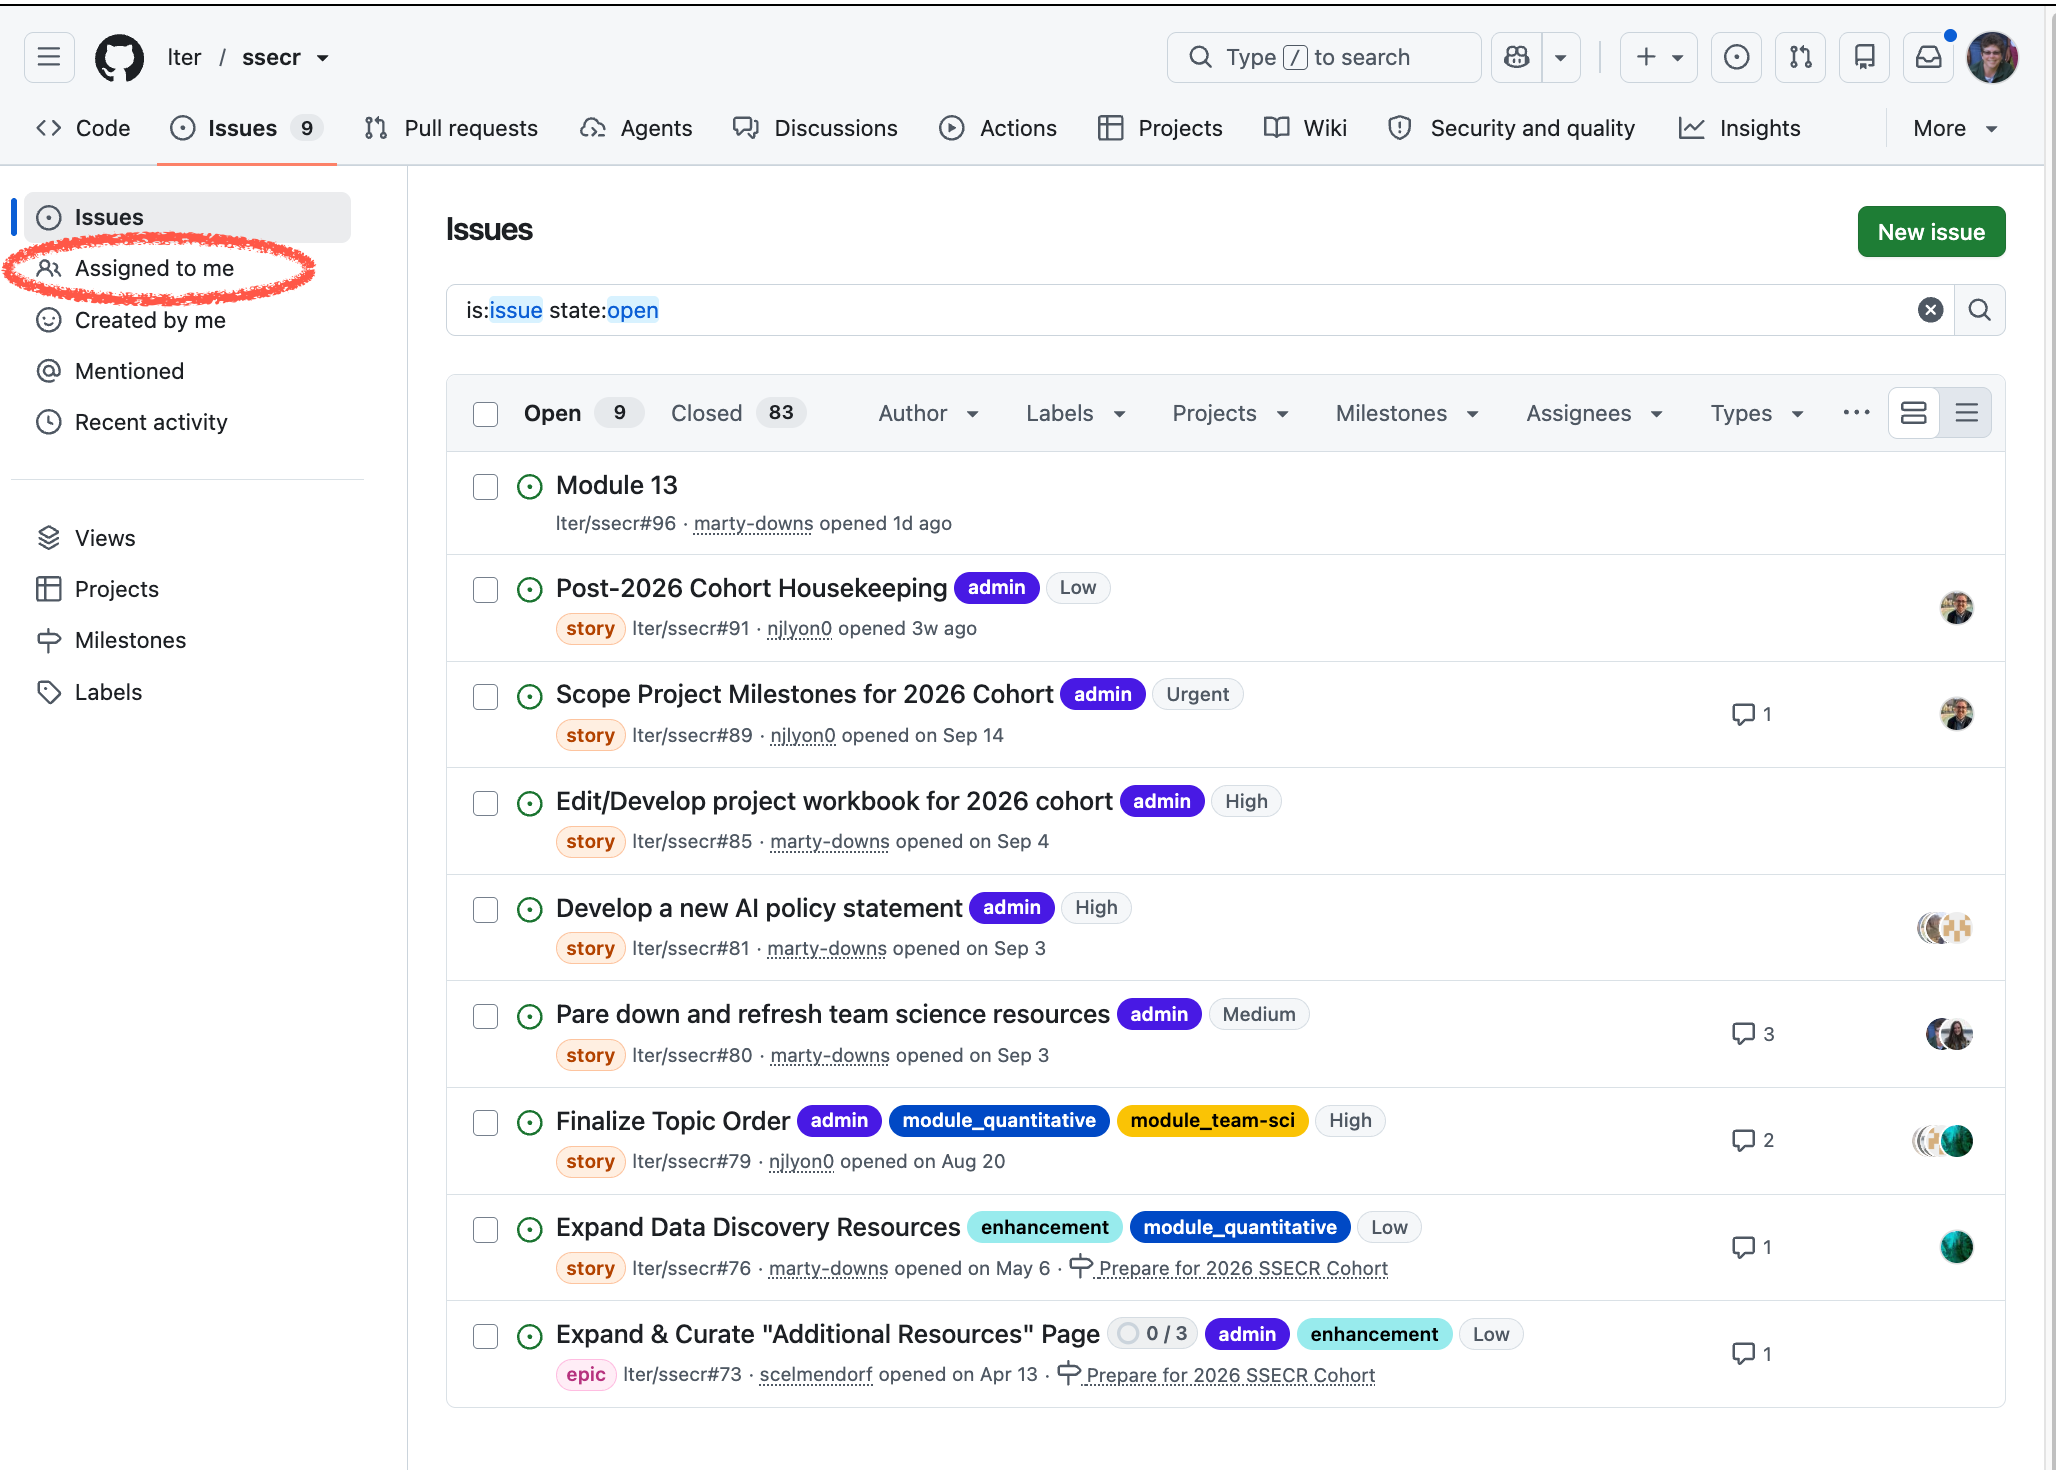This screenshot has width=2056, height=1470.
Task: Switch to the comfortable list density view
Action: (1913, 413)
